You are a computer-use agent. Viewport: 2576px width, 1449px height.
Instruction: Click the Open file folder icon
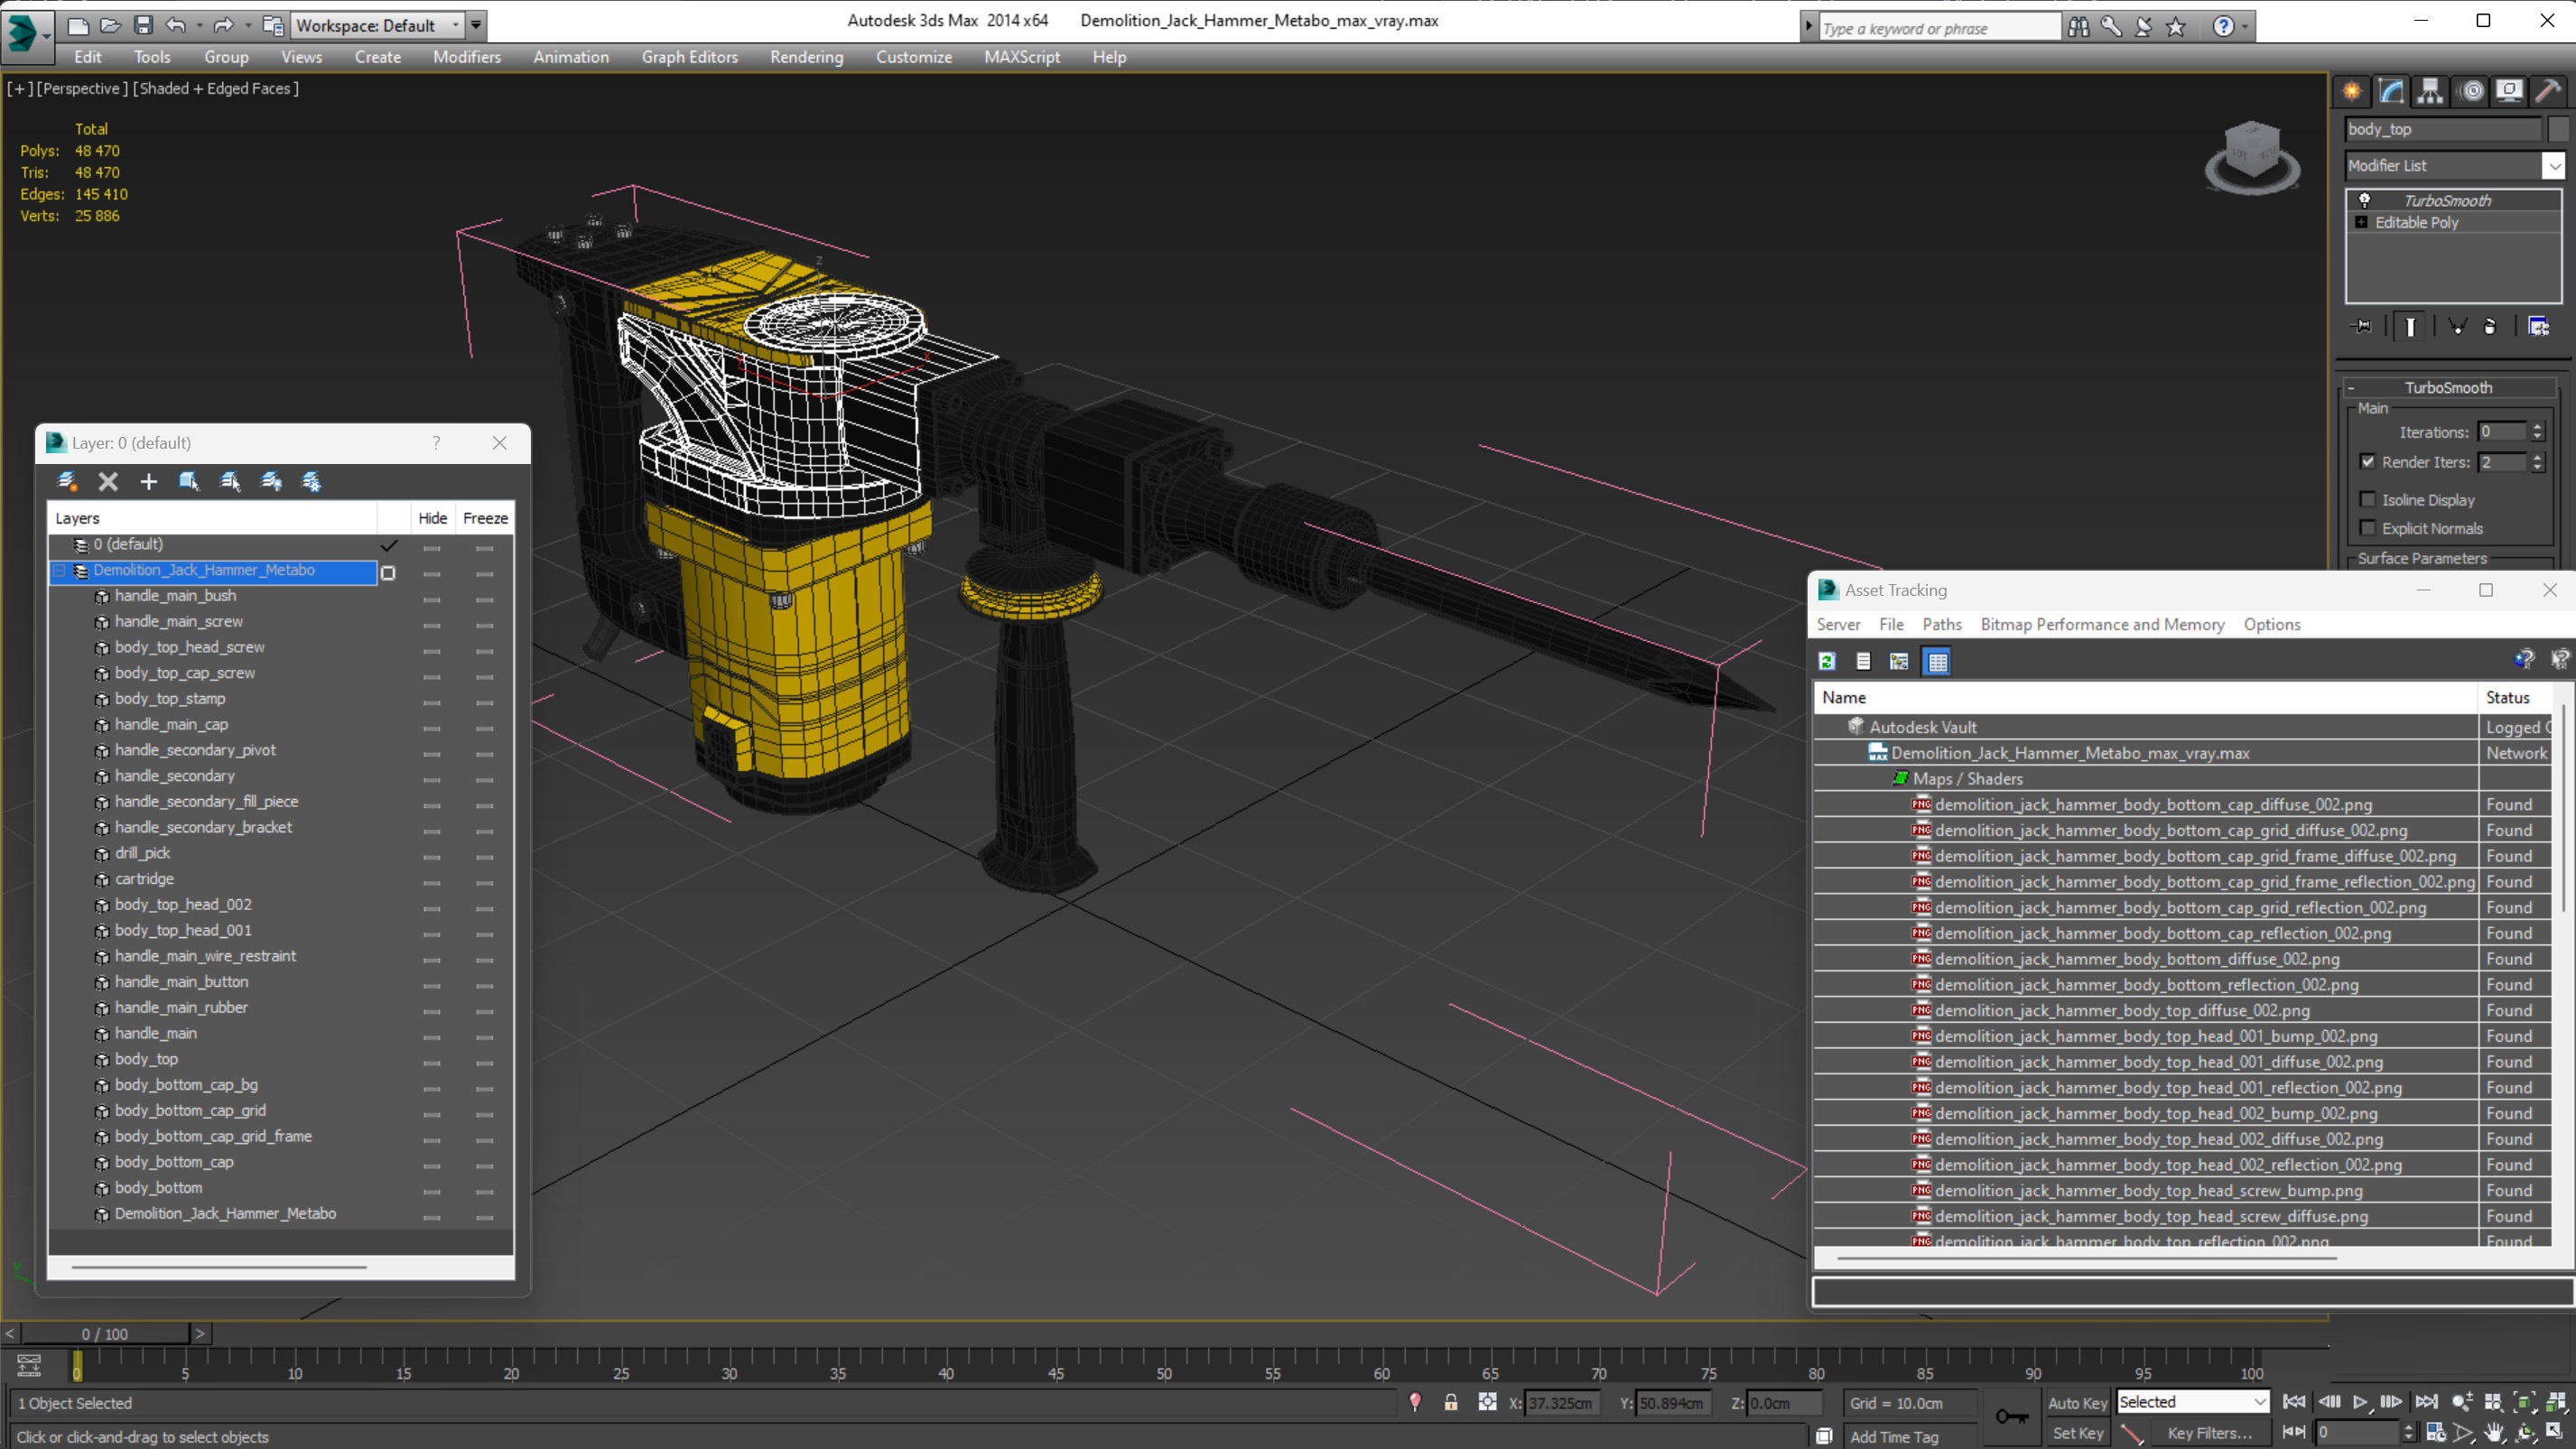click(110, 25)
